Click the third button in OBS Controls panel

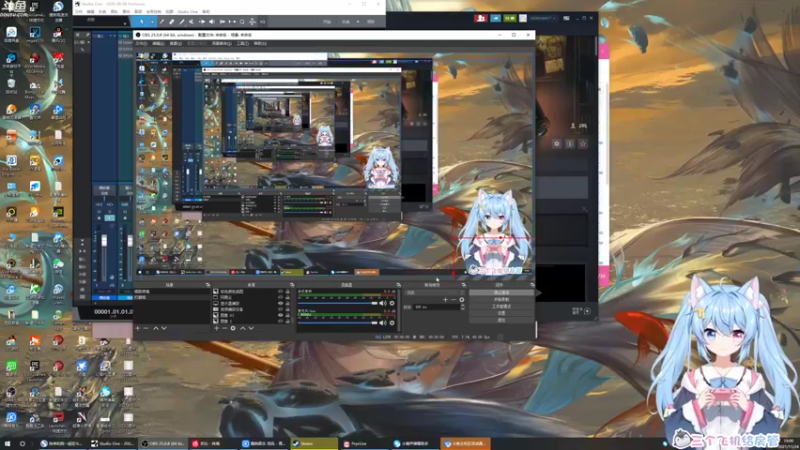tap(501, 307)
